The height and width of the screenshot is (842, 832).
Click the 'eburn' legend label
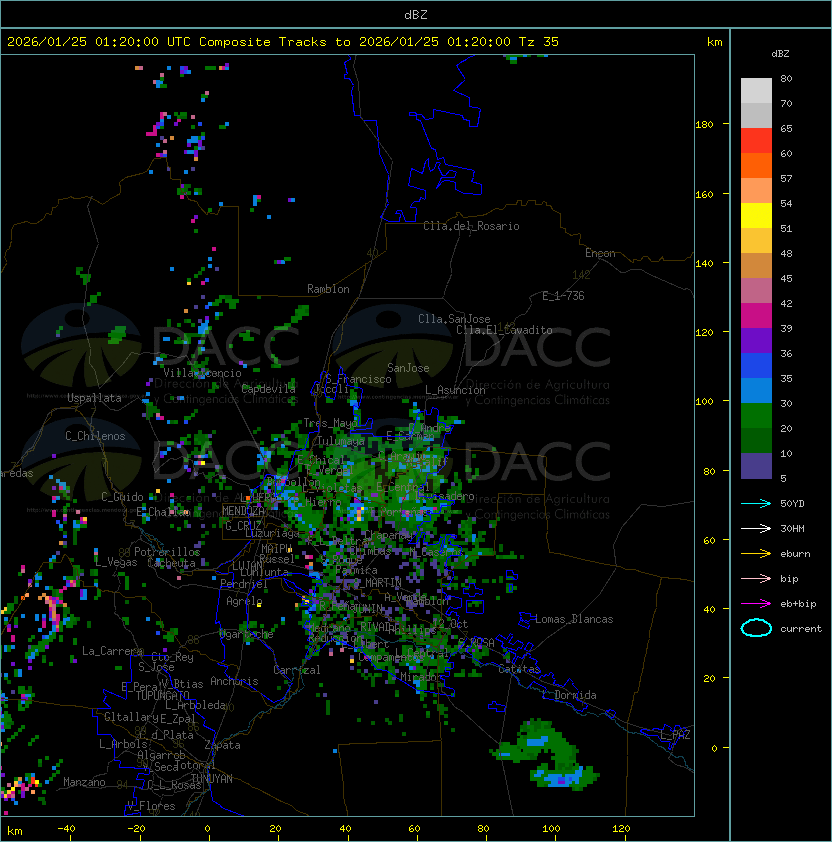(795, 554)
